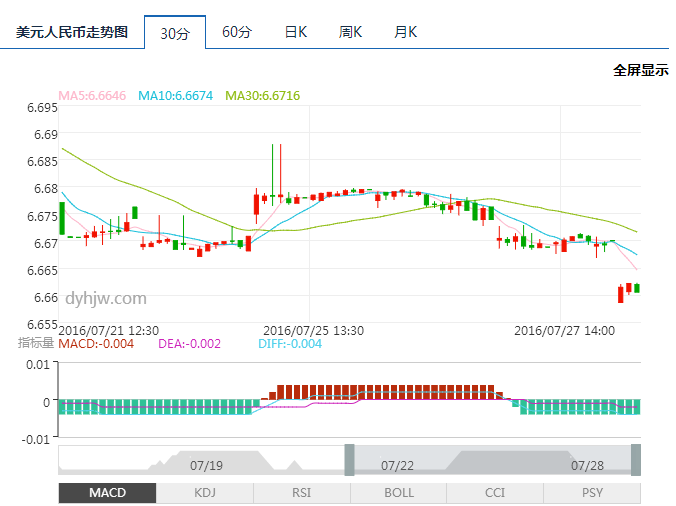This screenshot has height=506, width=676.
Task: Select the 日K daily candlestick tab
Action: point(295,32)
